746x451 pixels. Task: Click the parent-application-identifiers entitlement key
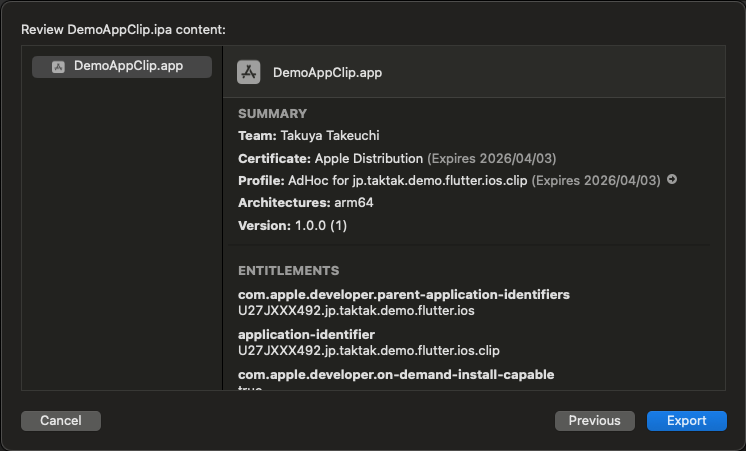404,294
